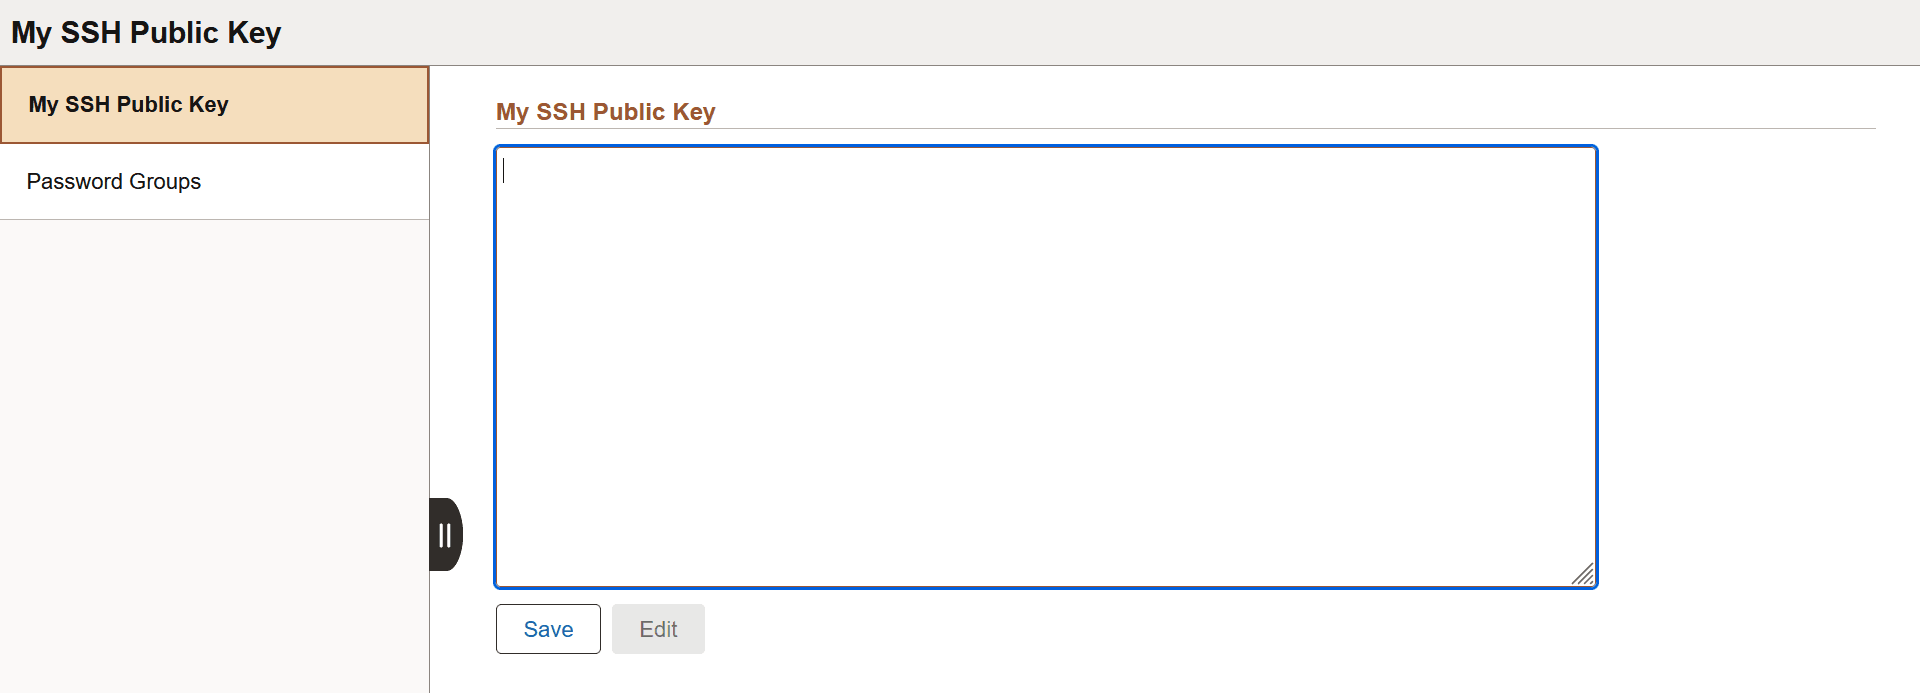1920x693 pixels.
Task: Save the SSH public key
Action: tap(547, 629)
